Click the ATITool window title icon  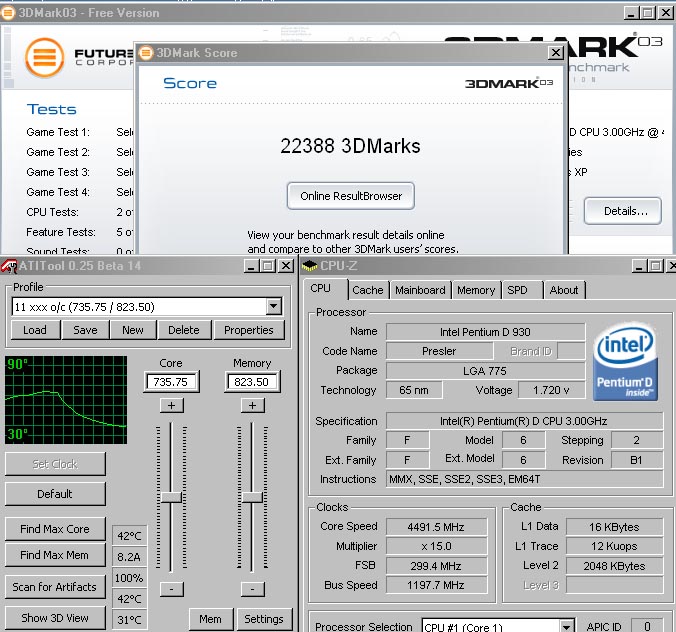pos(9,266)
